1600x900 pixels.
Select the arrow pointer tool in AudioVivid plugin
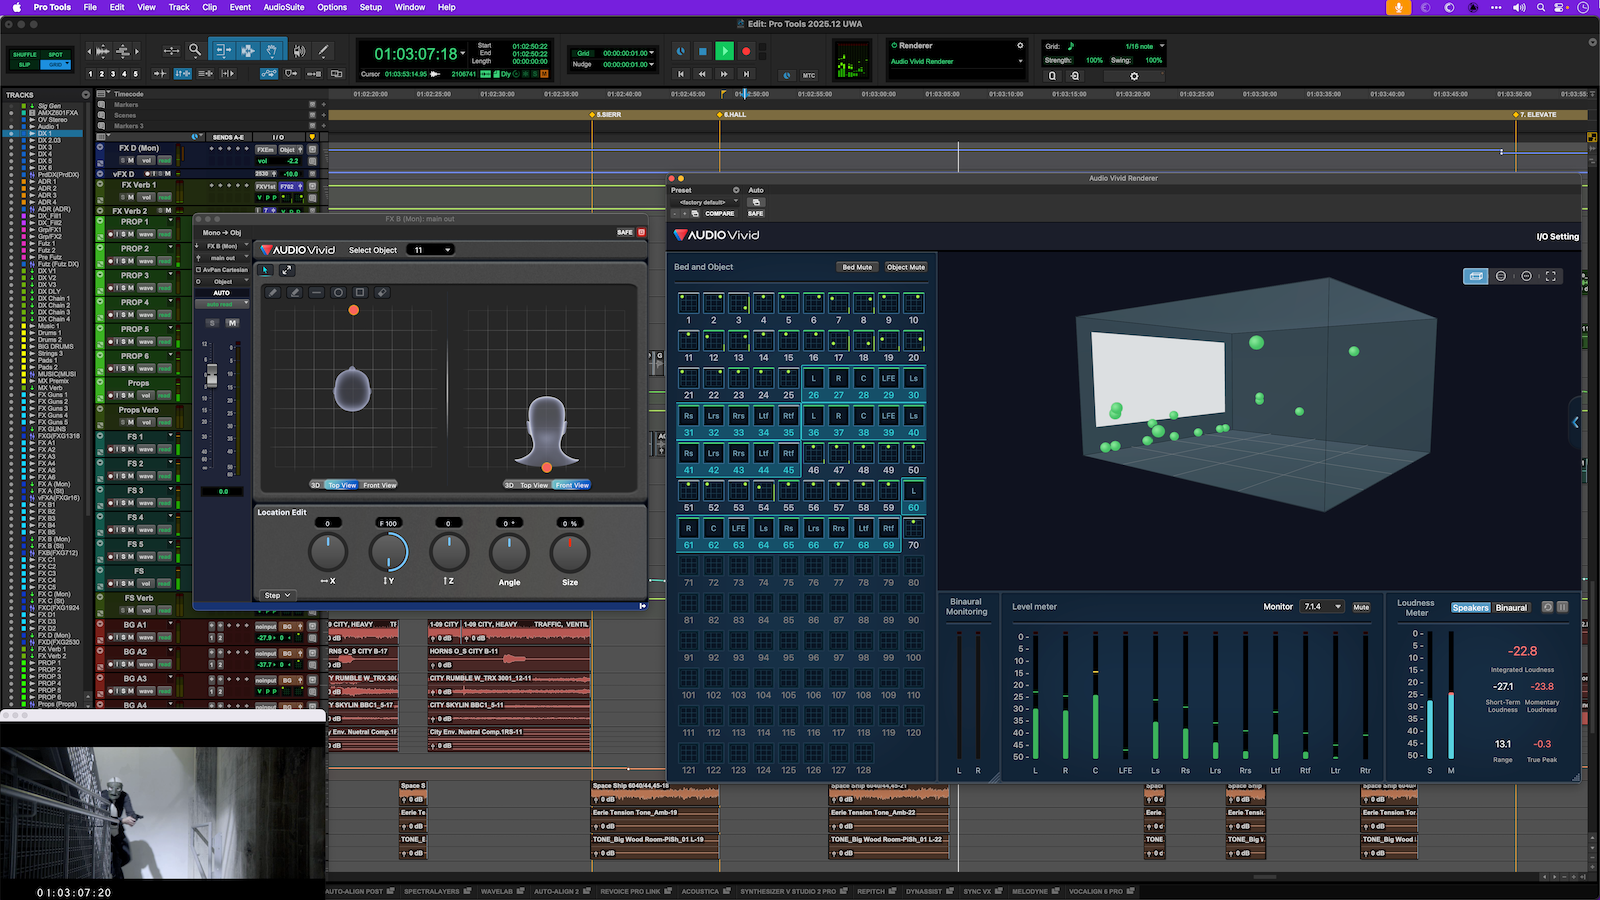tap(266, 270)
